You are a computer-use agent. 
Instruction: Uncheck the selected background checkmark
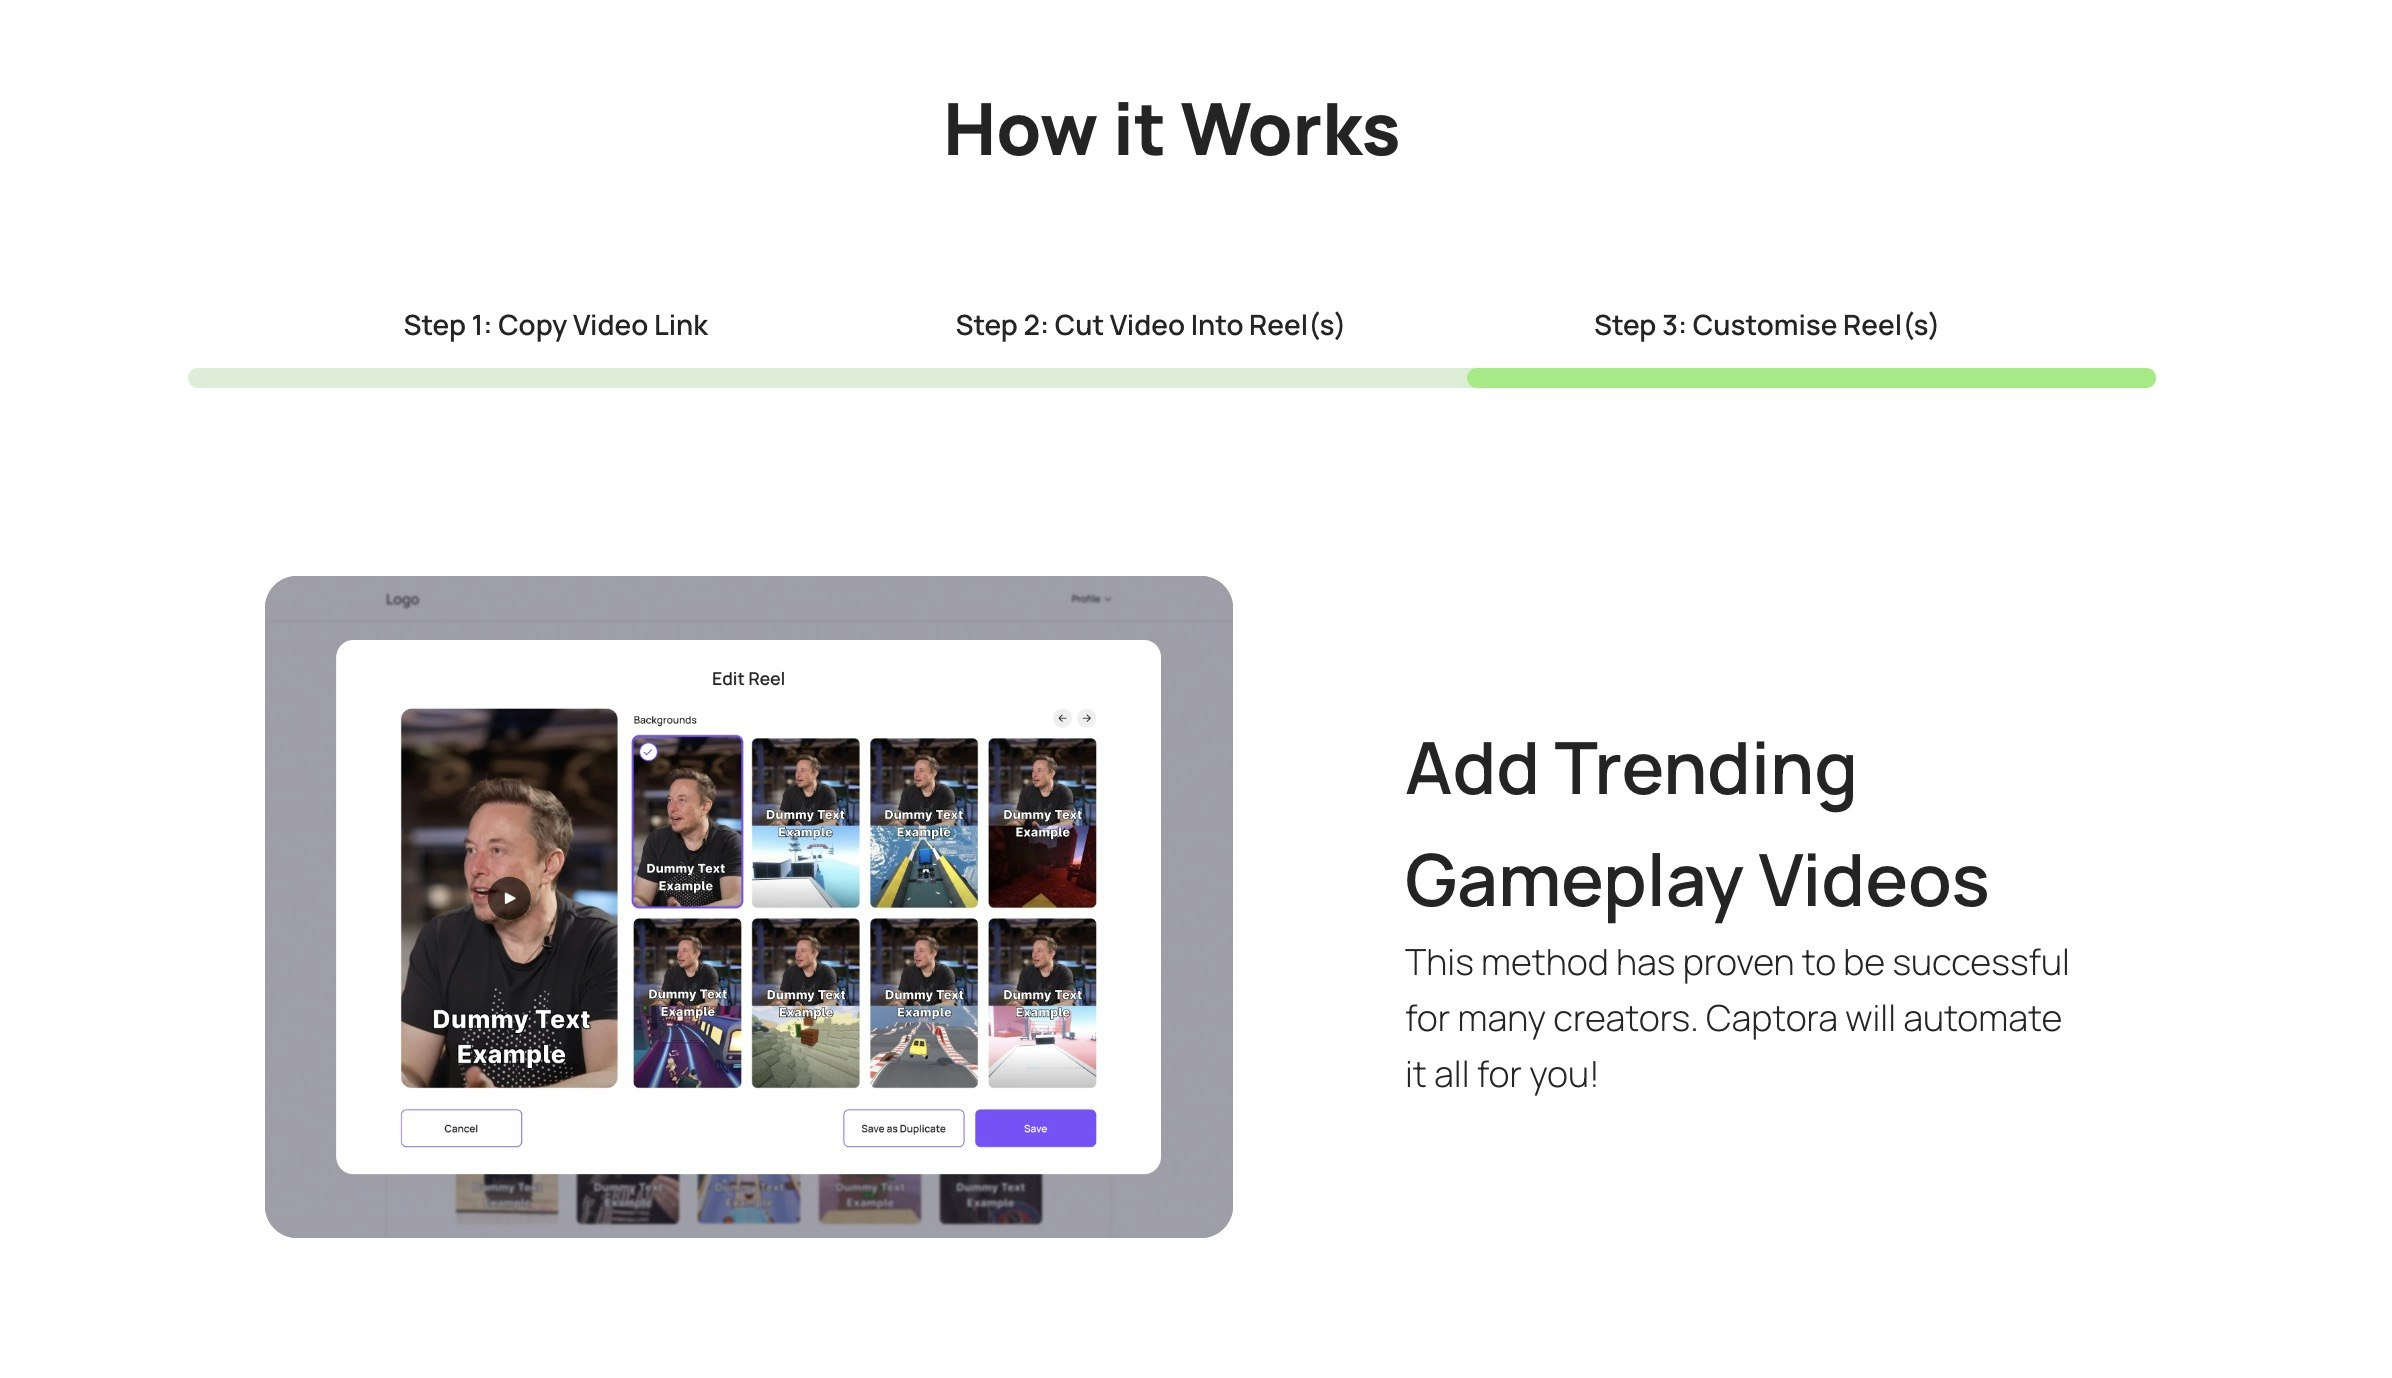[x=648, y=752]
